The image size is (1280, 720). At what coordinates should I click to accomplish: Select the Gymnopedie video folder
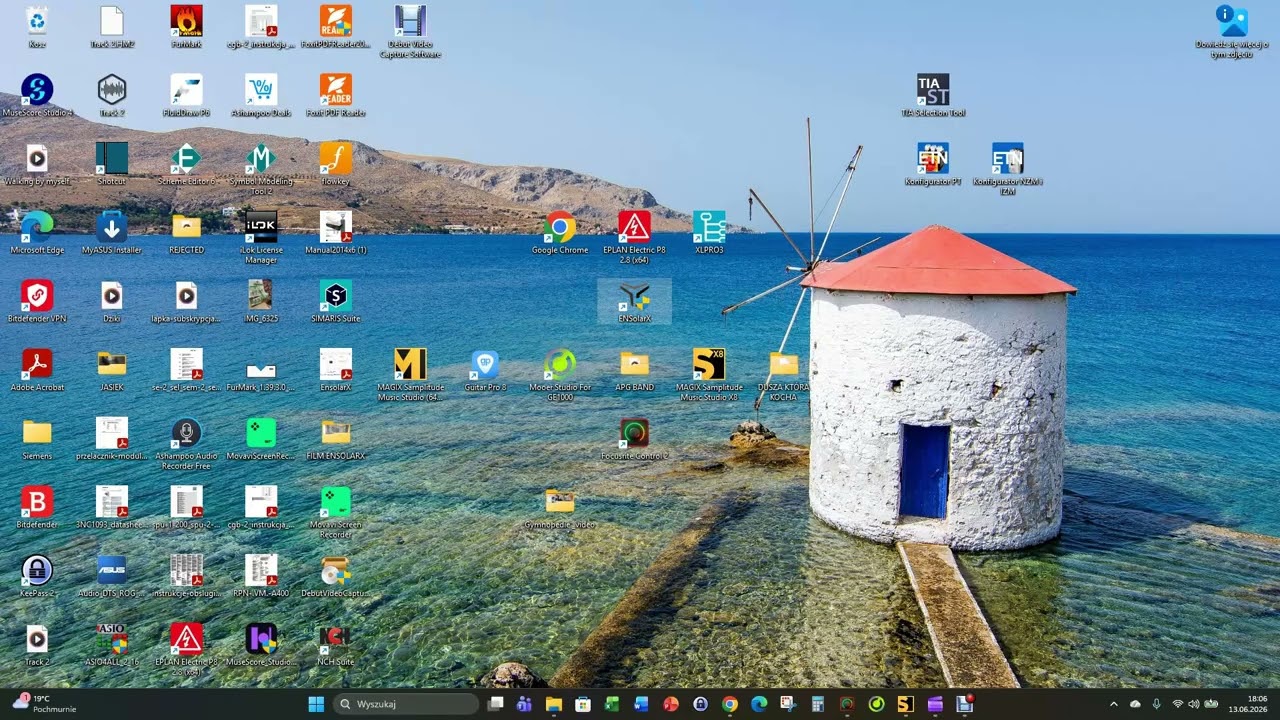coord(560,507)
